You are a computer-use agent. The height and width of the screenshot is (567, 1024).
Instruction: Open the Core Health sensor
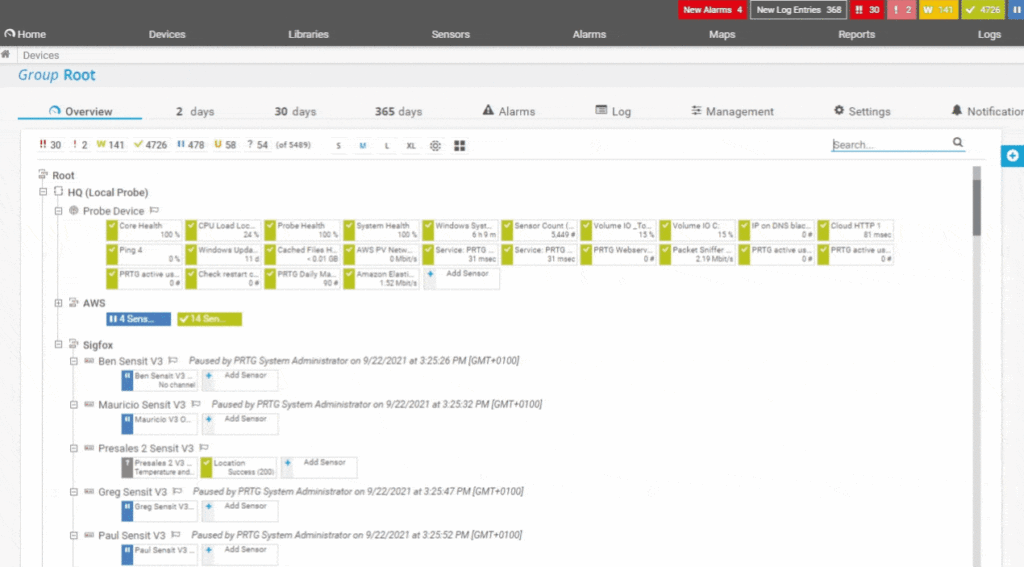tap(144, 230)
